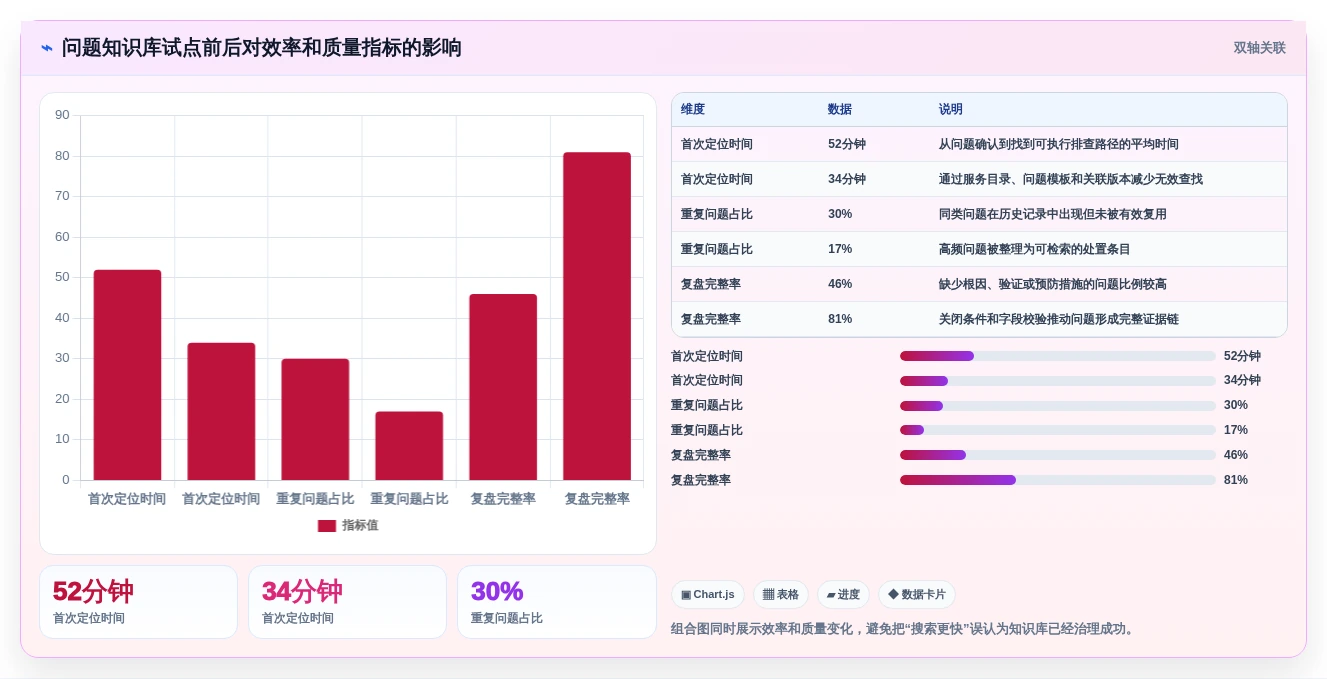
Task: Click description 关闭条件和字段校验推动问题形成完整证据链
Action: pyautogui.click(x=1059, y=319)
